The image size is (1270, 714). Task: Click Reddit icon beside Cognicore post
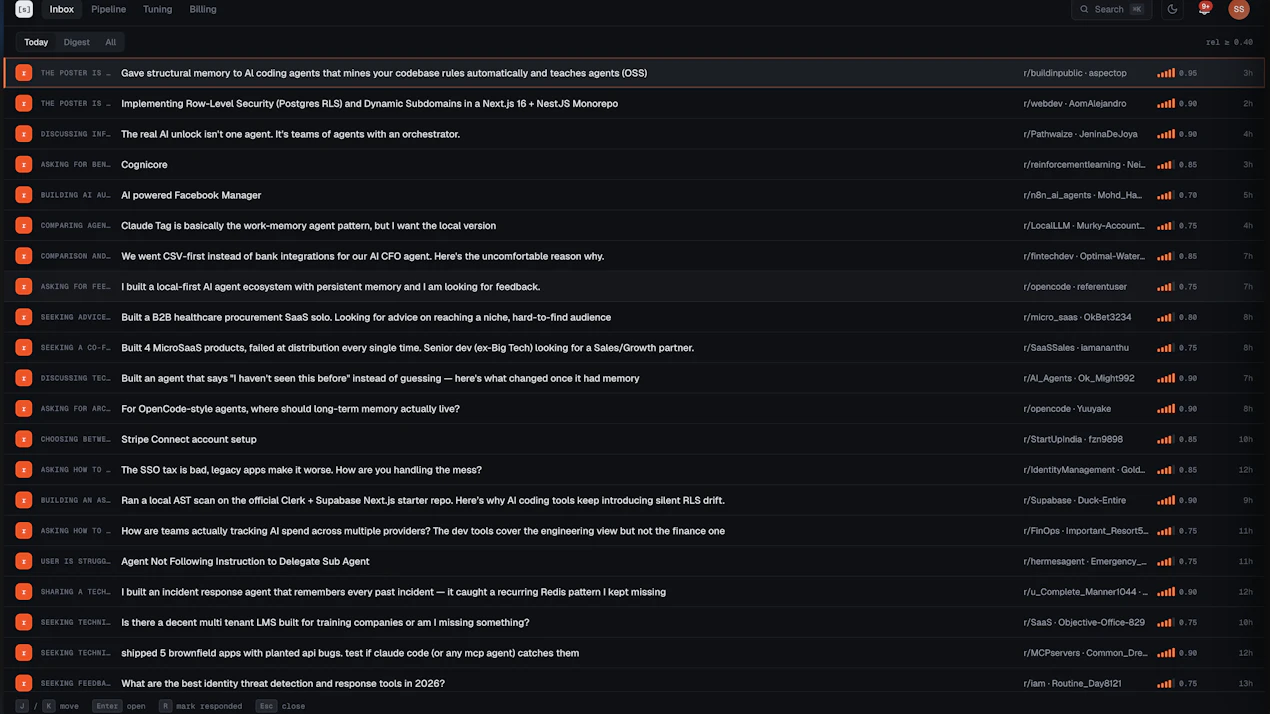point(24,164)
